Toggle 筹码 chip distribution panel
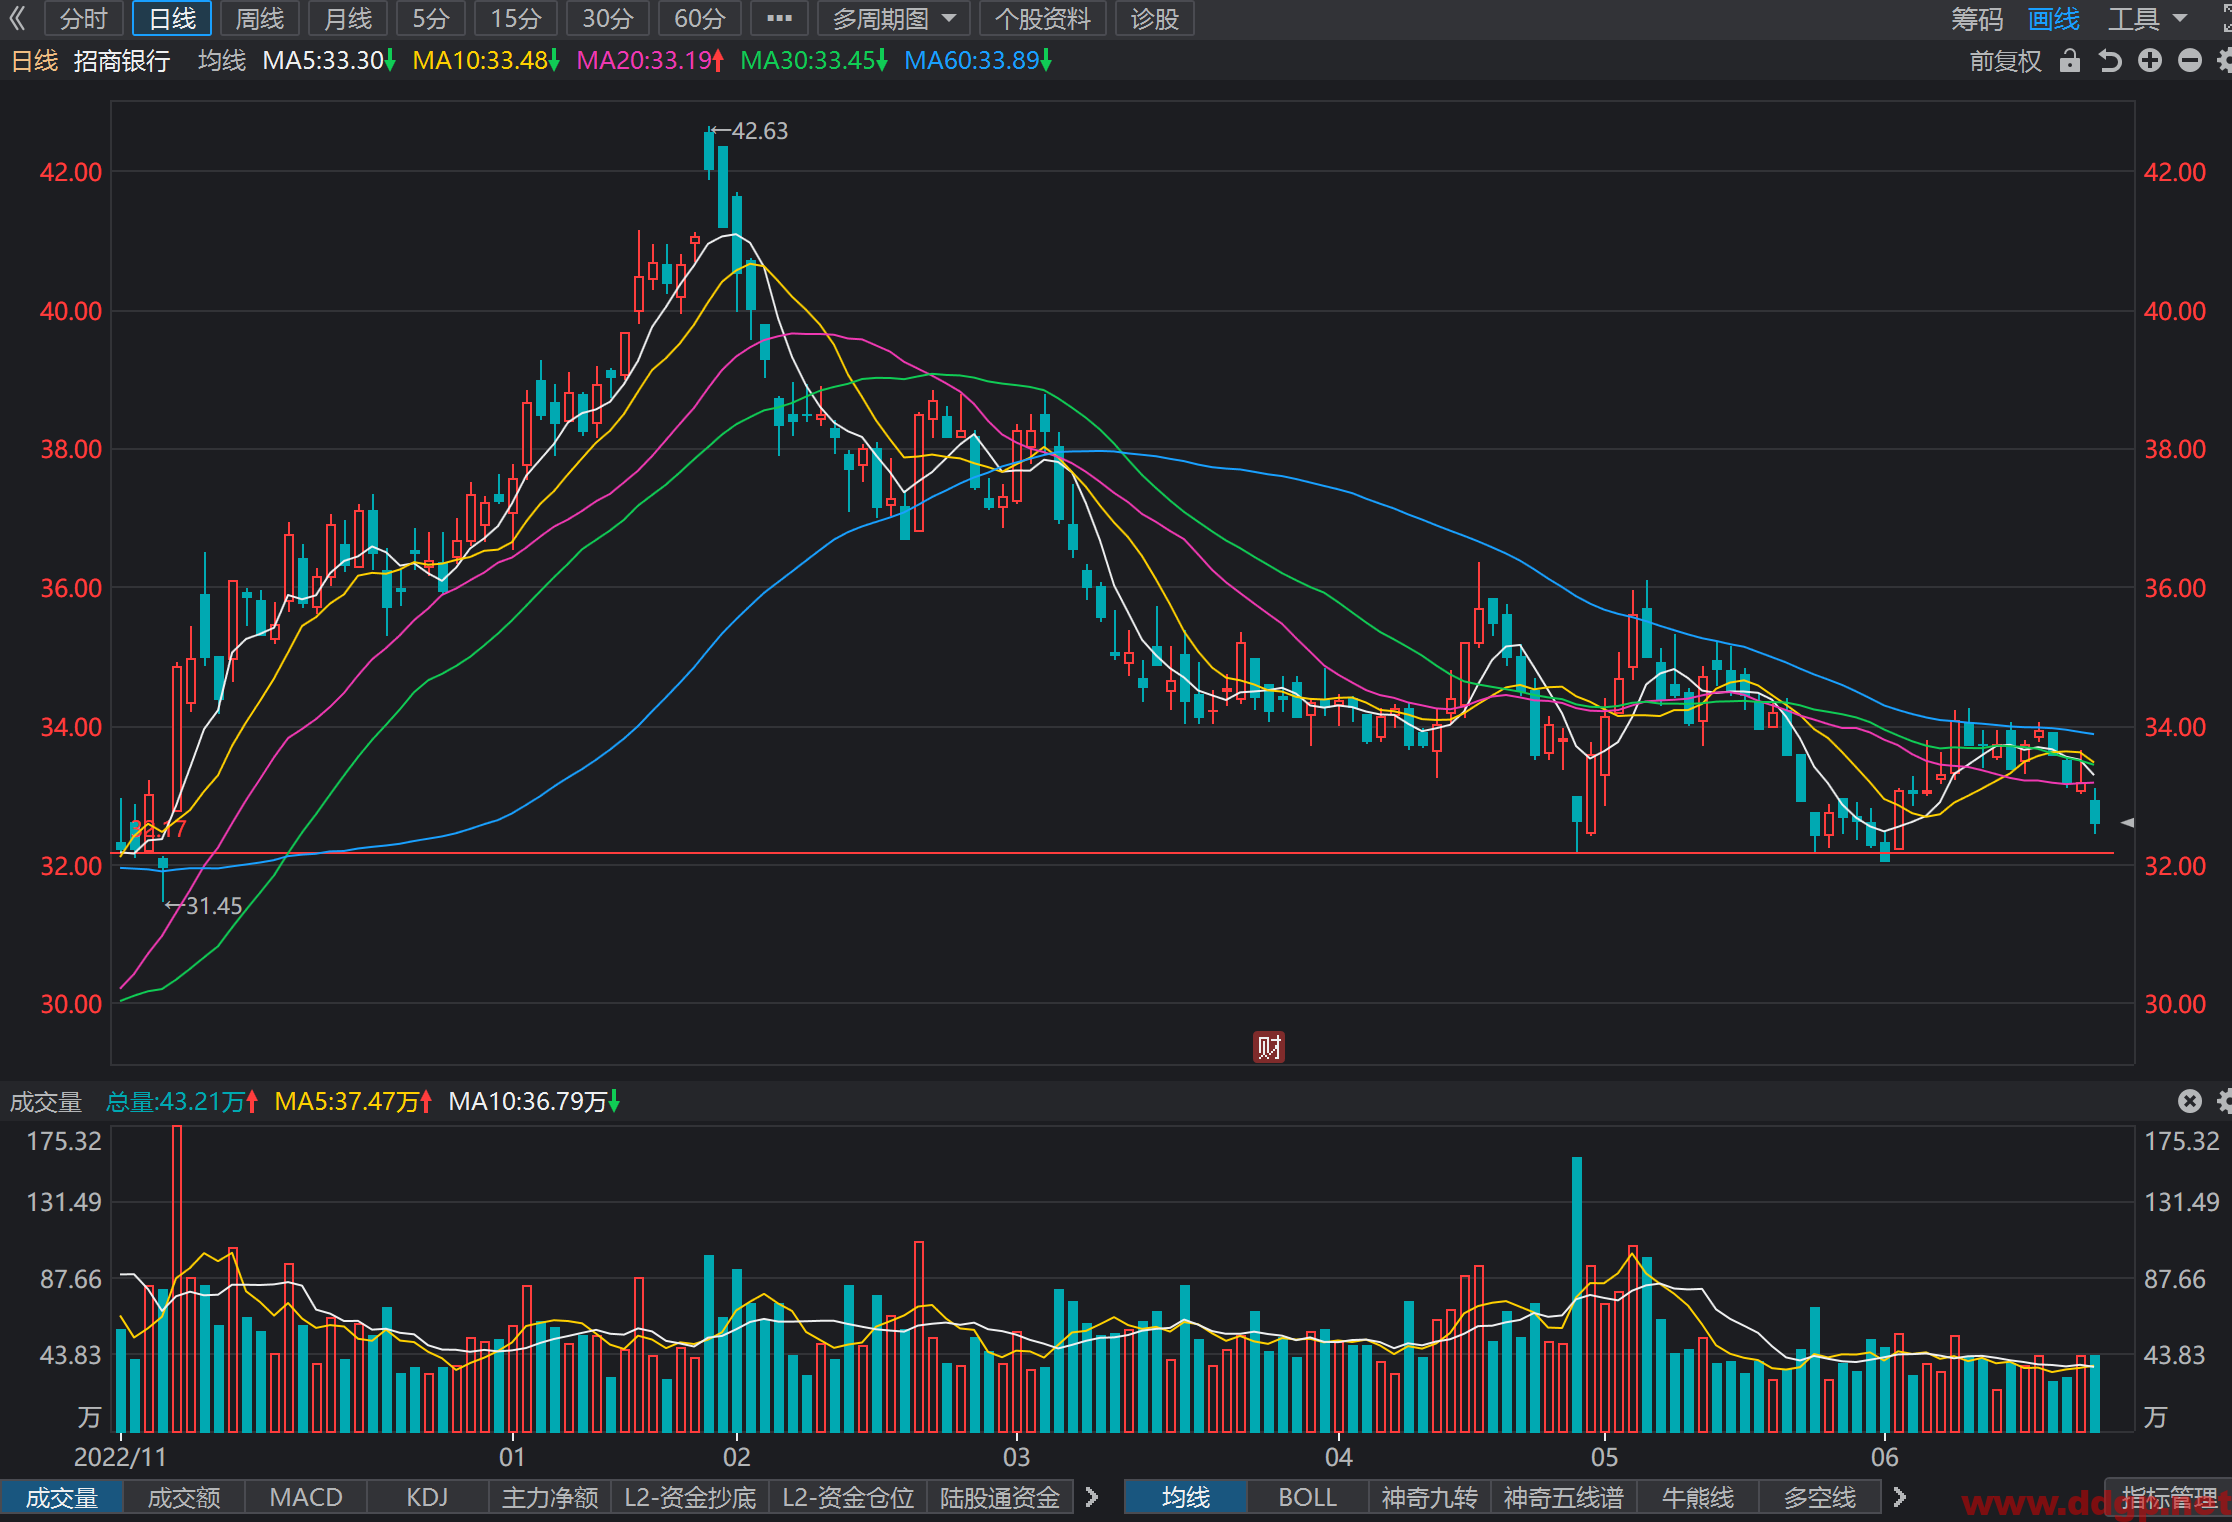 (x=1977, y=19)
